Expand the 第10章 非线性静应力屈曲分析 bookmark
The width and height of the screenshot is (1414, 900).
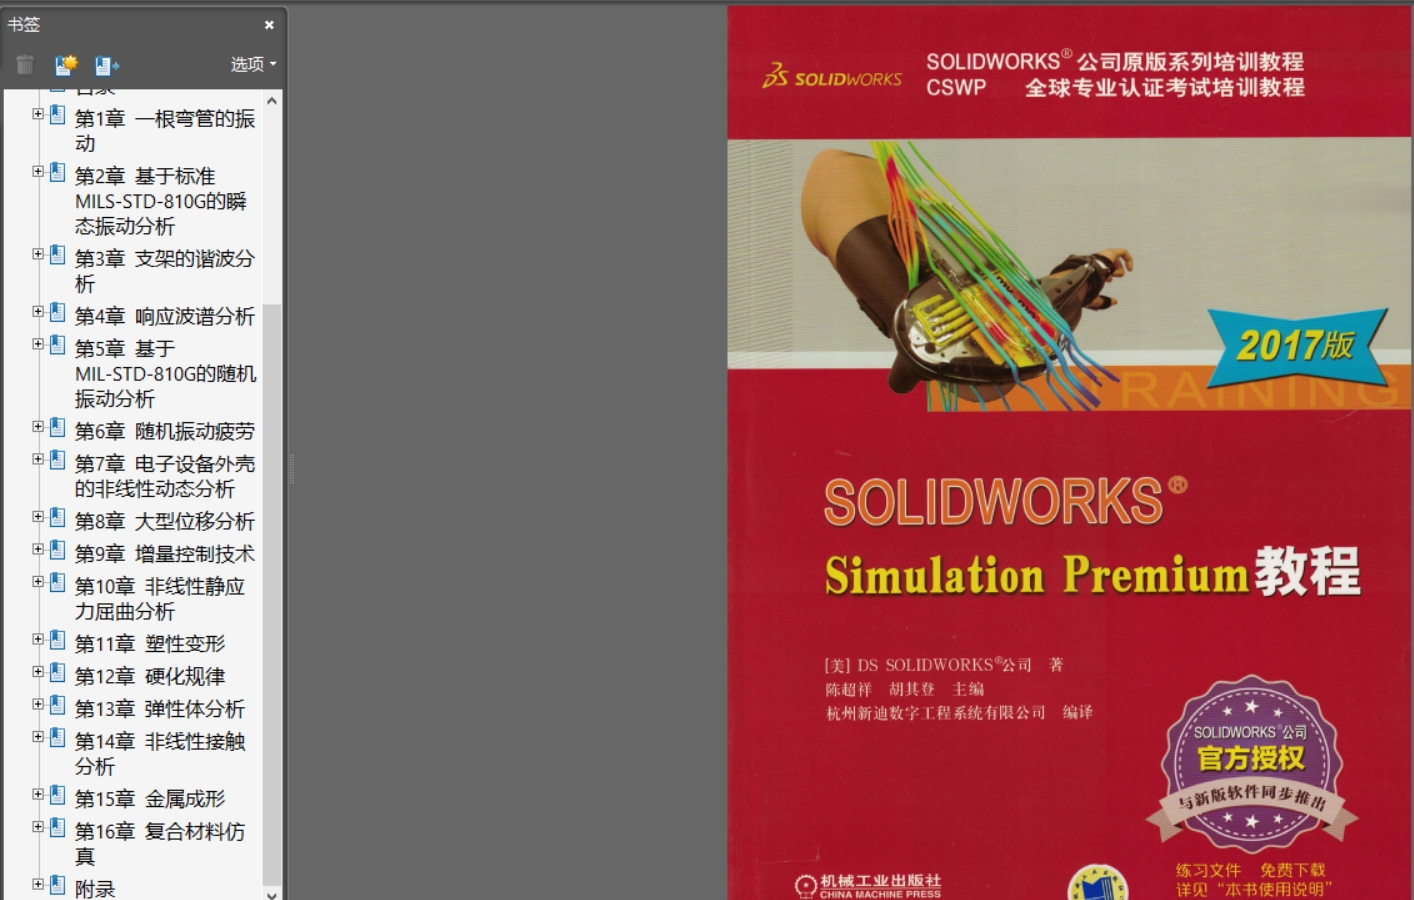[38, 582]
